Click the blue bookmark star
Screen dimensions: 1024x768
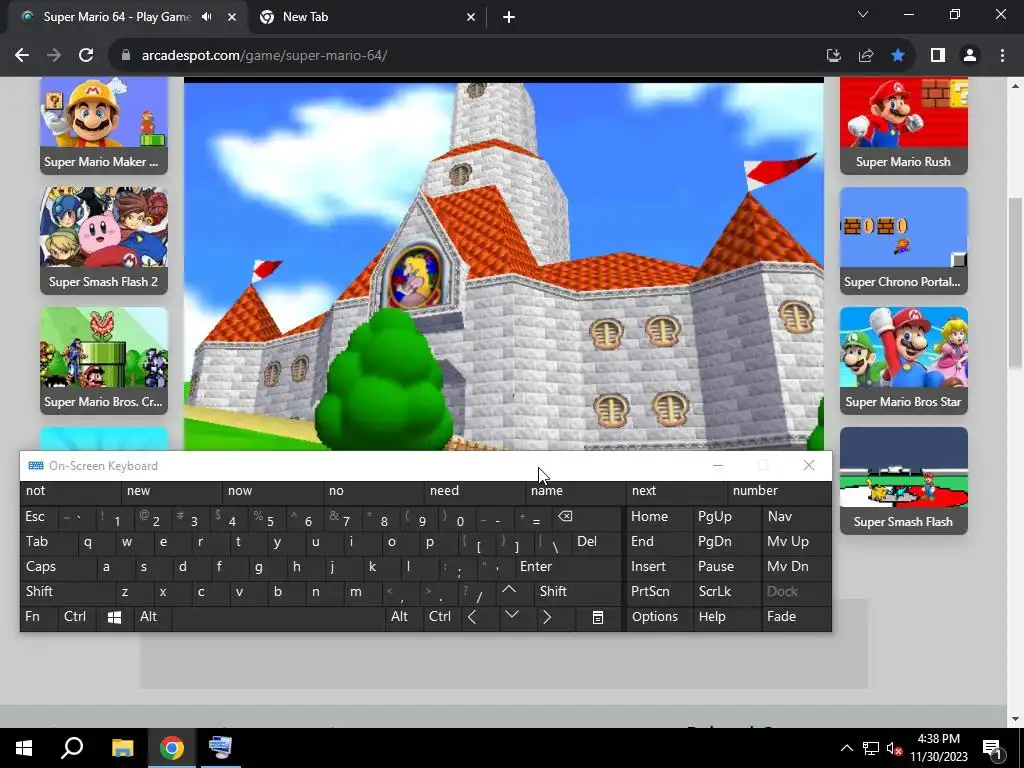tap(898, 56)
